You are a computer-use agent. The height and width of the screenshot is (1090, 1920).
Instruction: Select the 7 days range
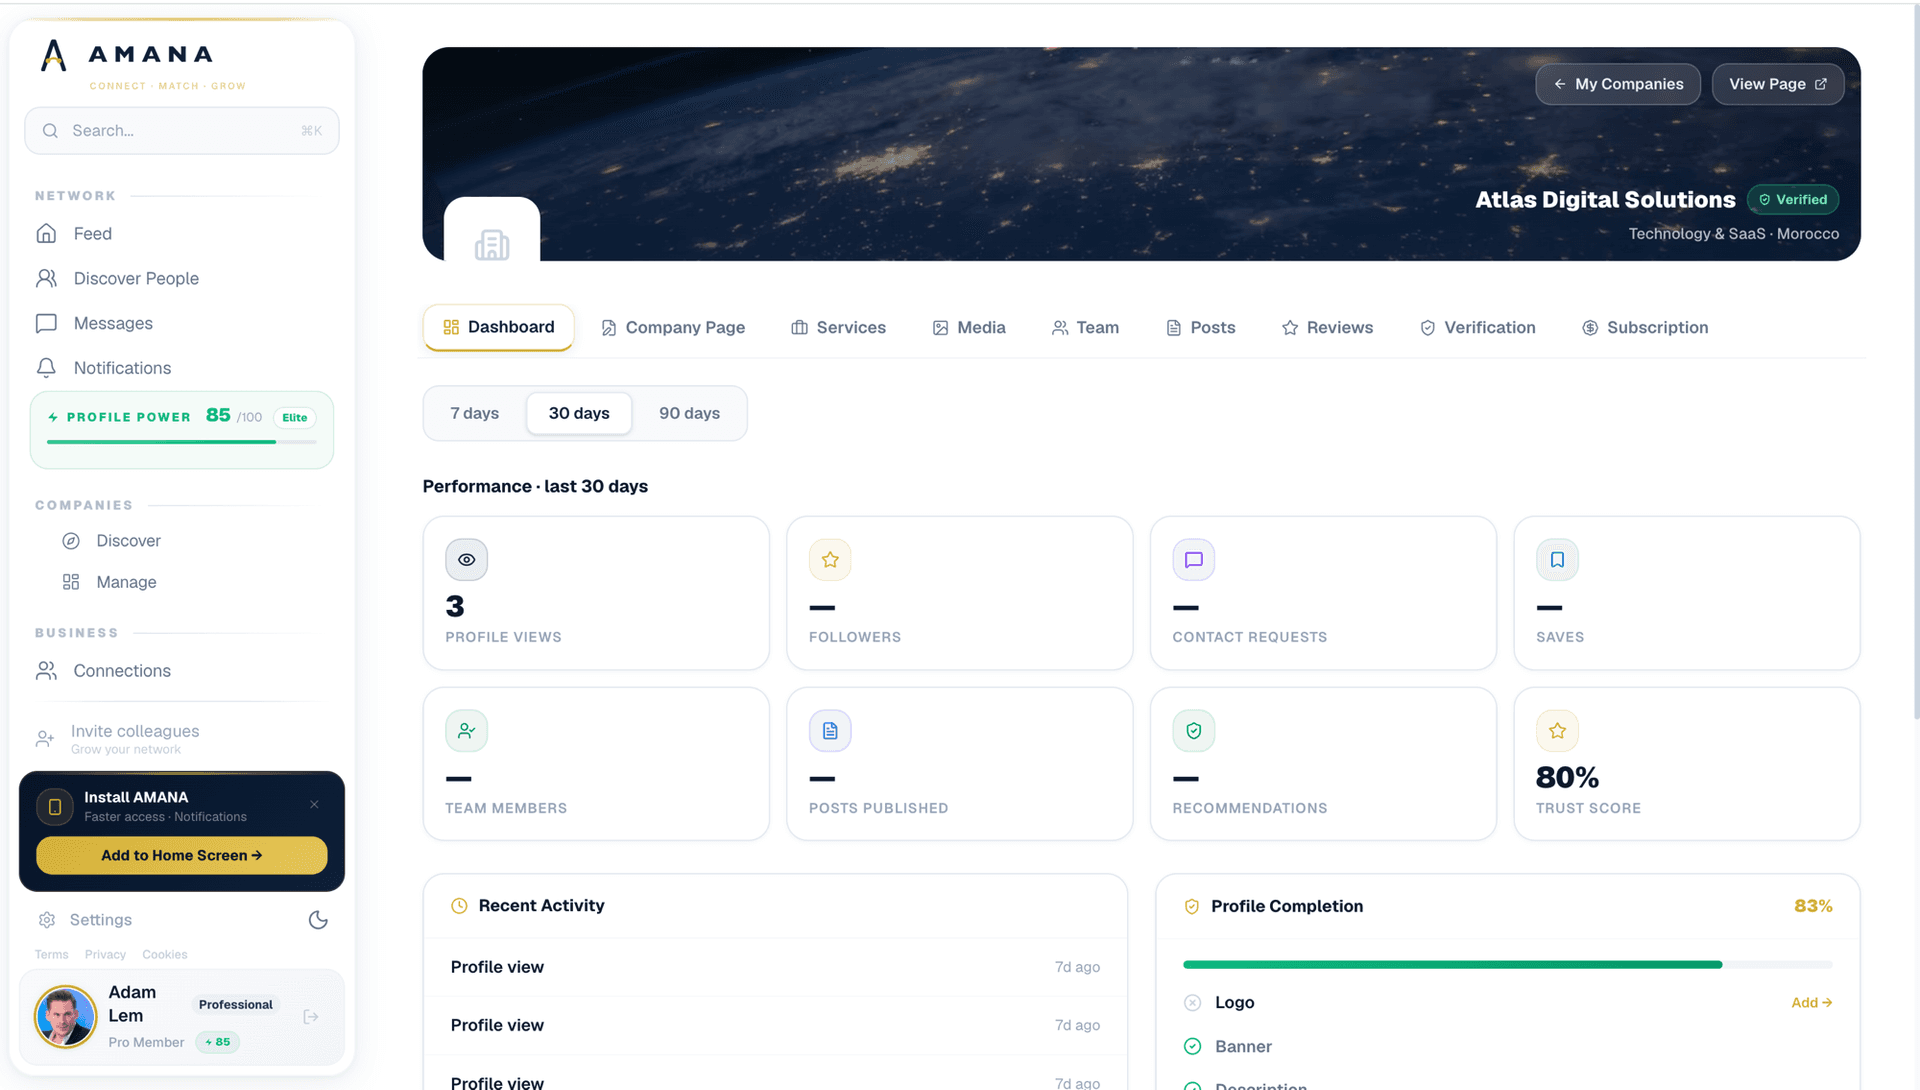[x=475, y=414]
